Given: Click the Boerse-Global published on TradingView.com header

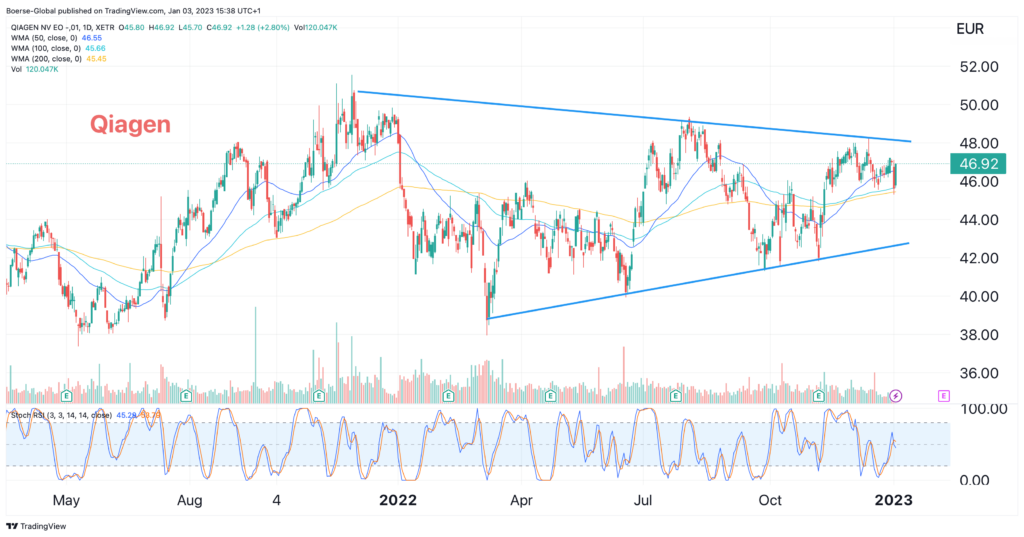Looking at the screenshot, I should click(x=135, y=11).
